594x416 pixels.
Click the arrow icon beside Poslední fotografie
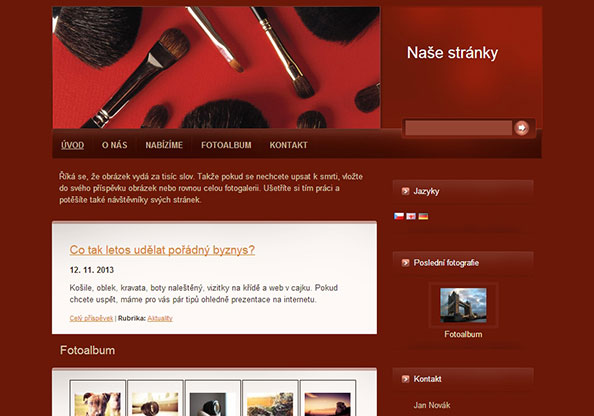405,263
